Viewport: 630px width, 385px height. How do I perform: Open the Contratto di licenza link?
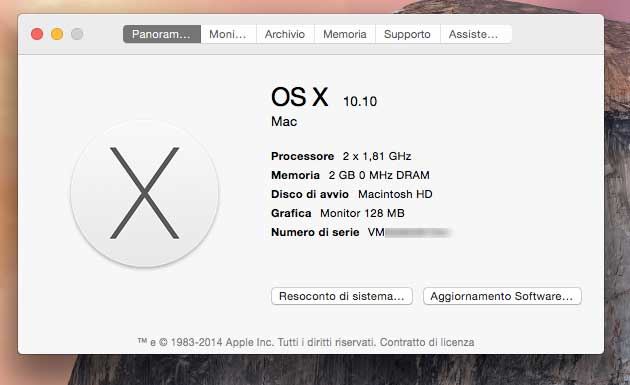point(427,342)
